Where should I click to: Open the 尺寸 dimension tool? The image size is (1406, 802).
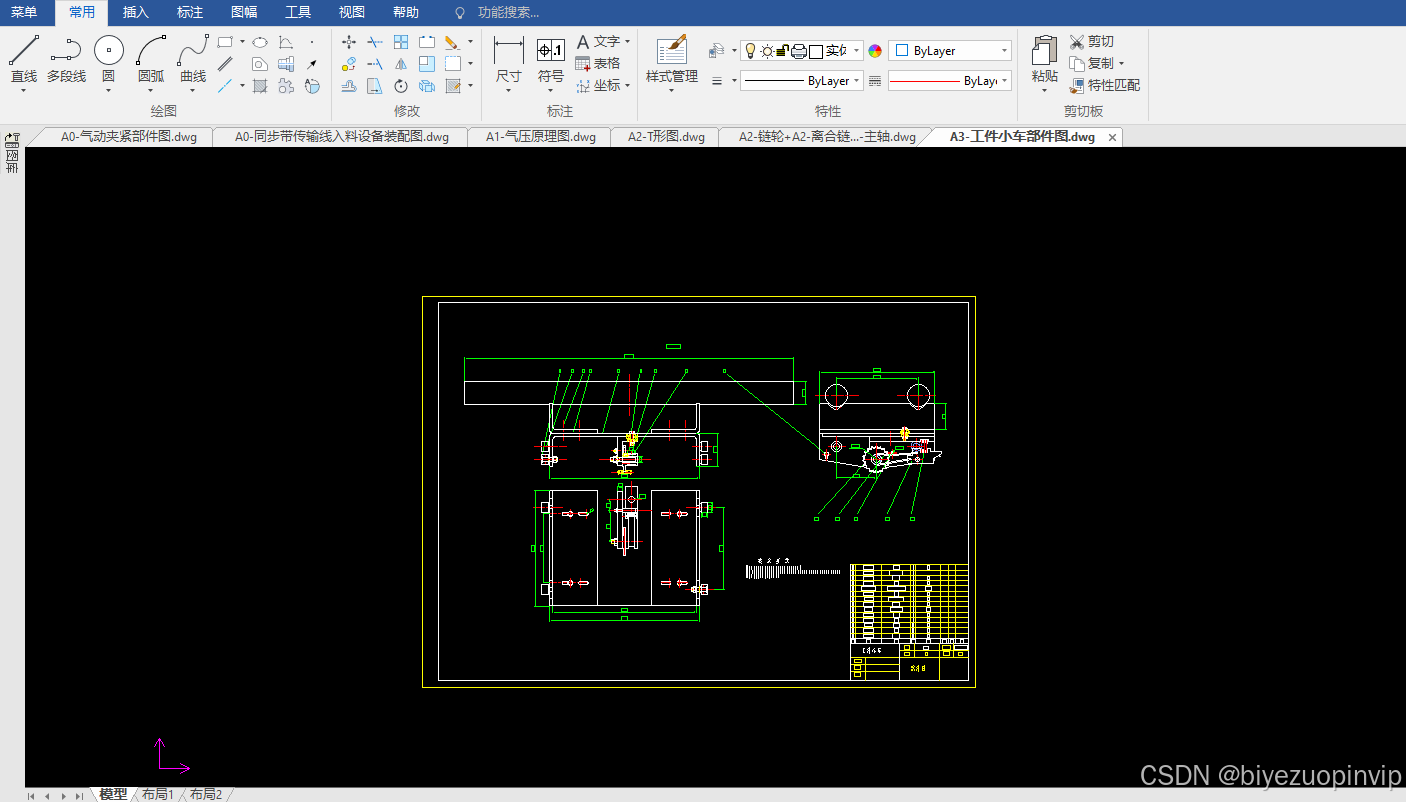[509, 60]
